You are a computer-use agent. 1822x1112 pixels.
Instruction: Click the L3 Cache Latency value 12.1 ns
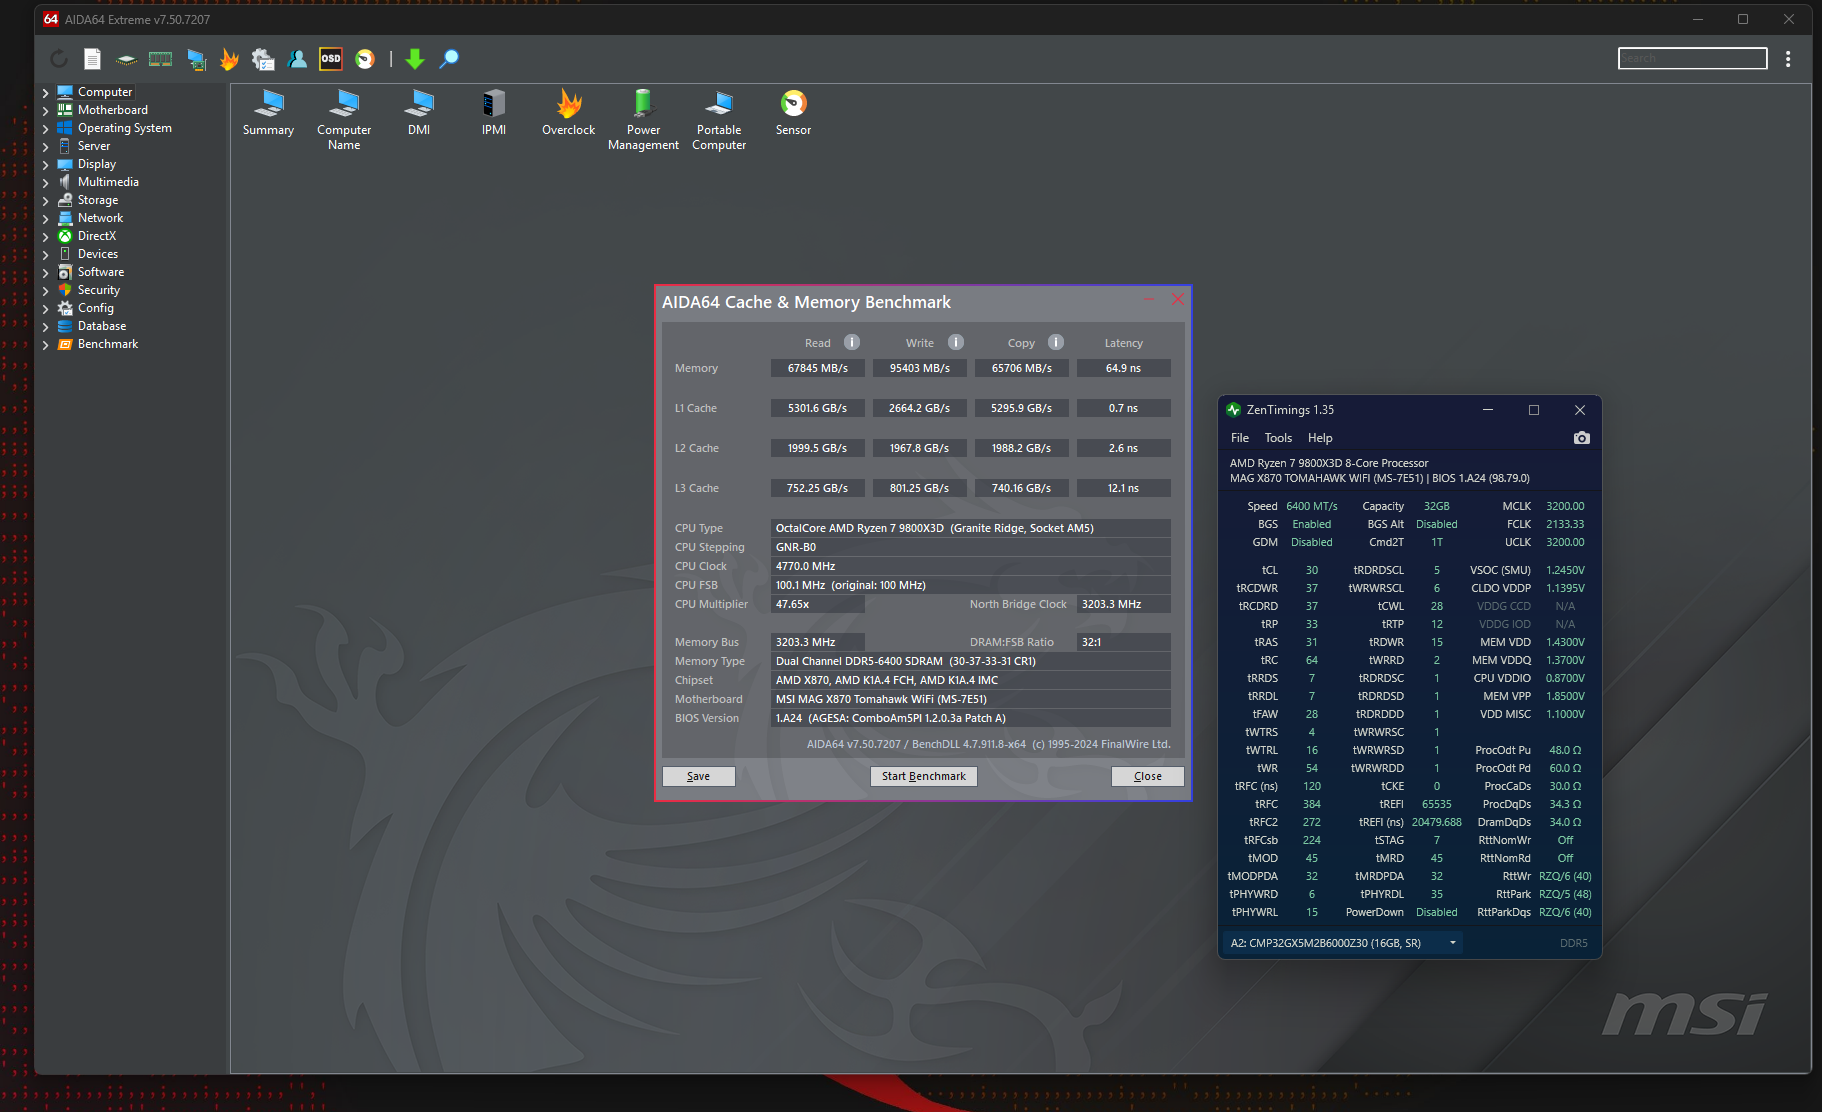coord(1124,488)
